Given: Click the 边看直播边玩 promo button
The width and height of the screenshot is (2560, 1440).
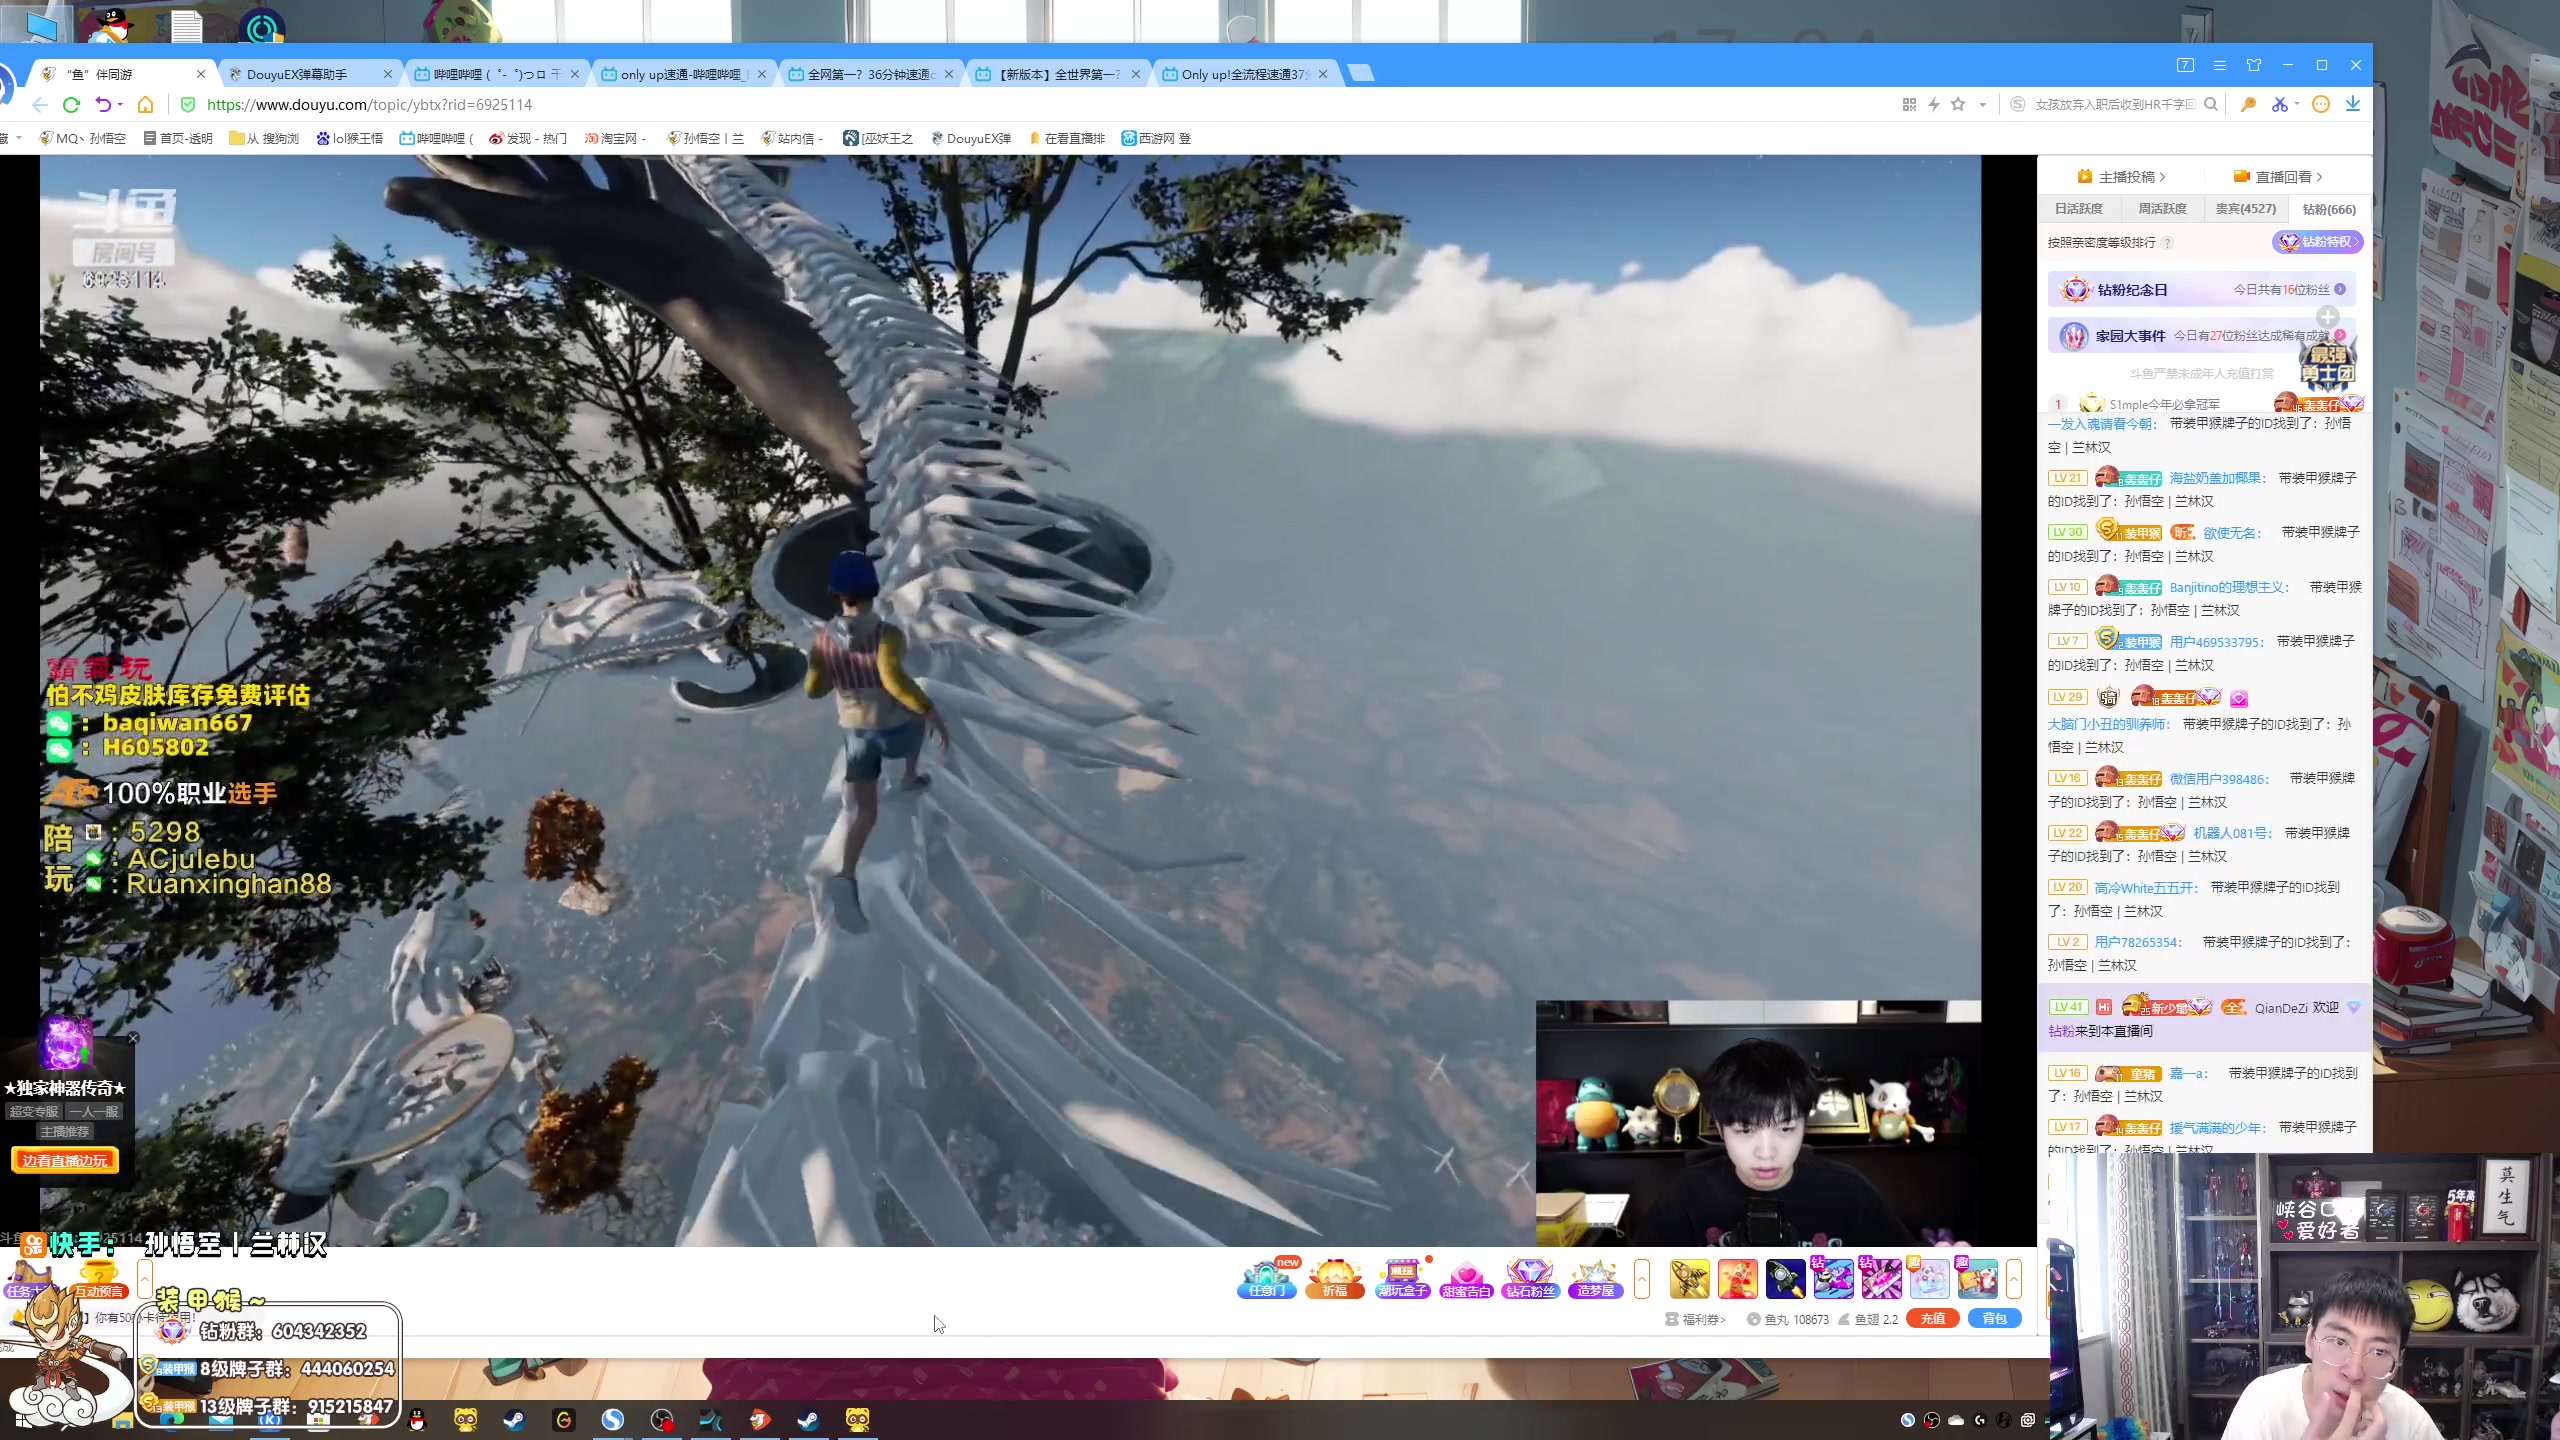Looking at the screenshot, I should click(65, 1161).
